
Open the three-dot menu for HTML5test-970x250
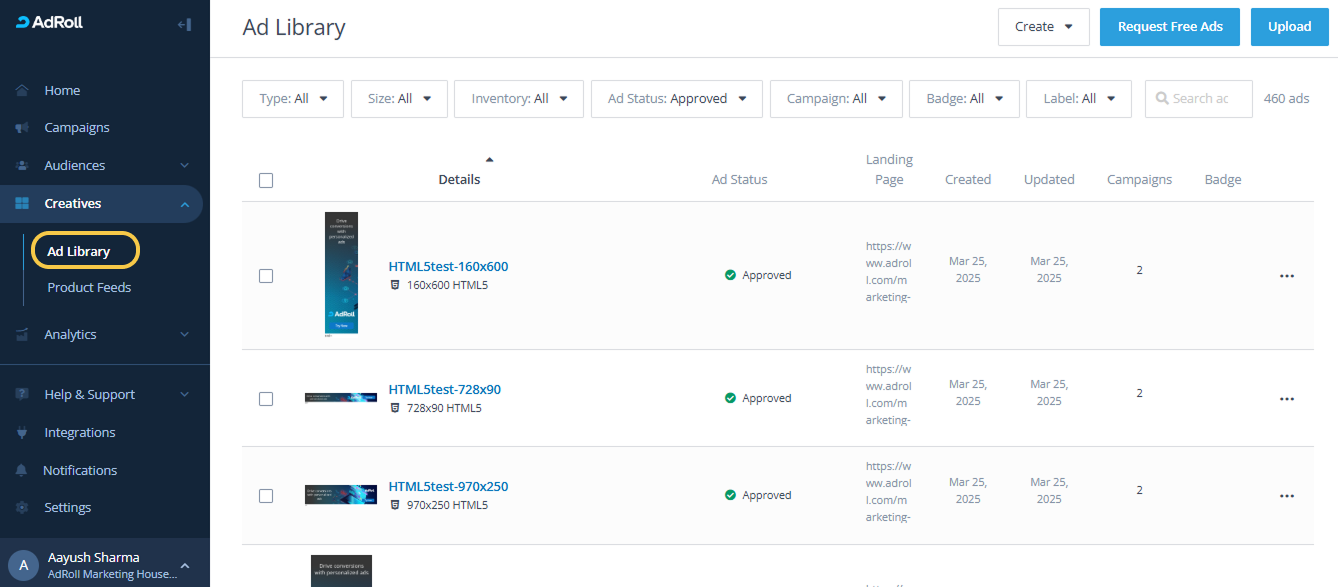[x=1286, y=496]
